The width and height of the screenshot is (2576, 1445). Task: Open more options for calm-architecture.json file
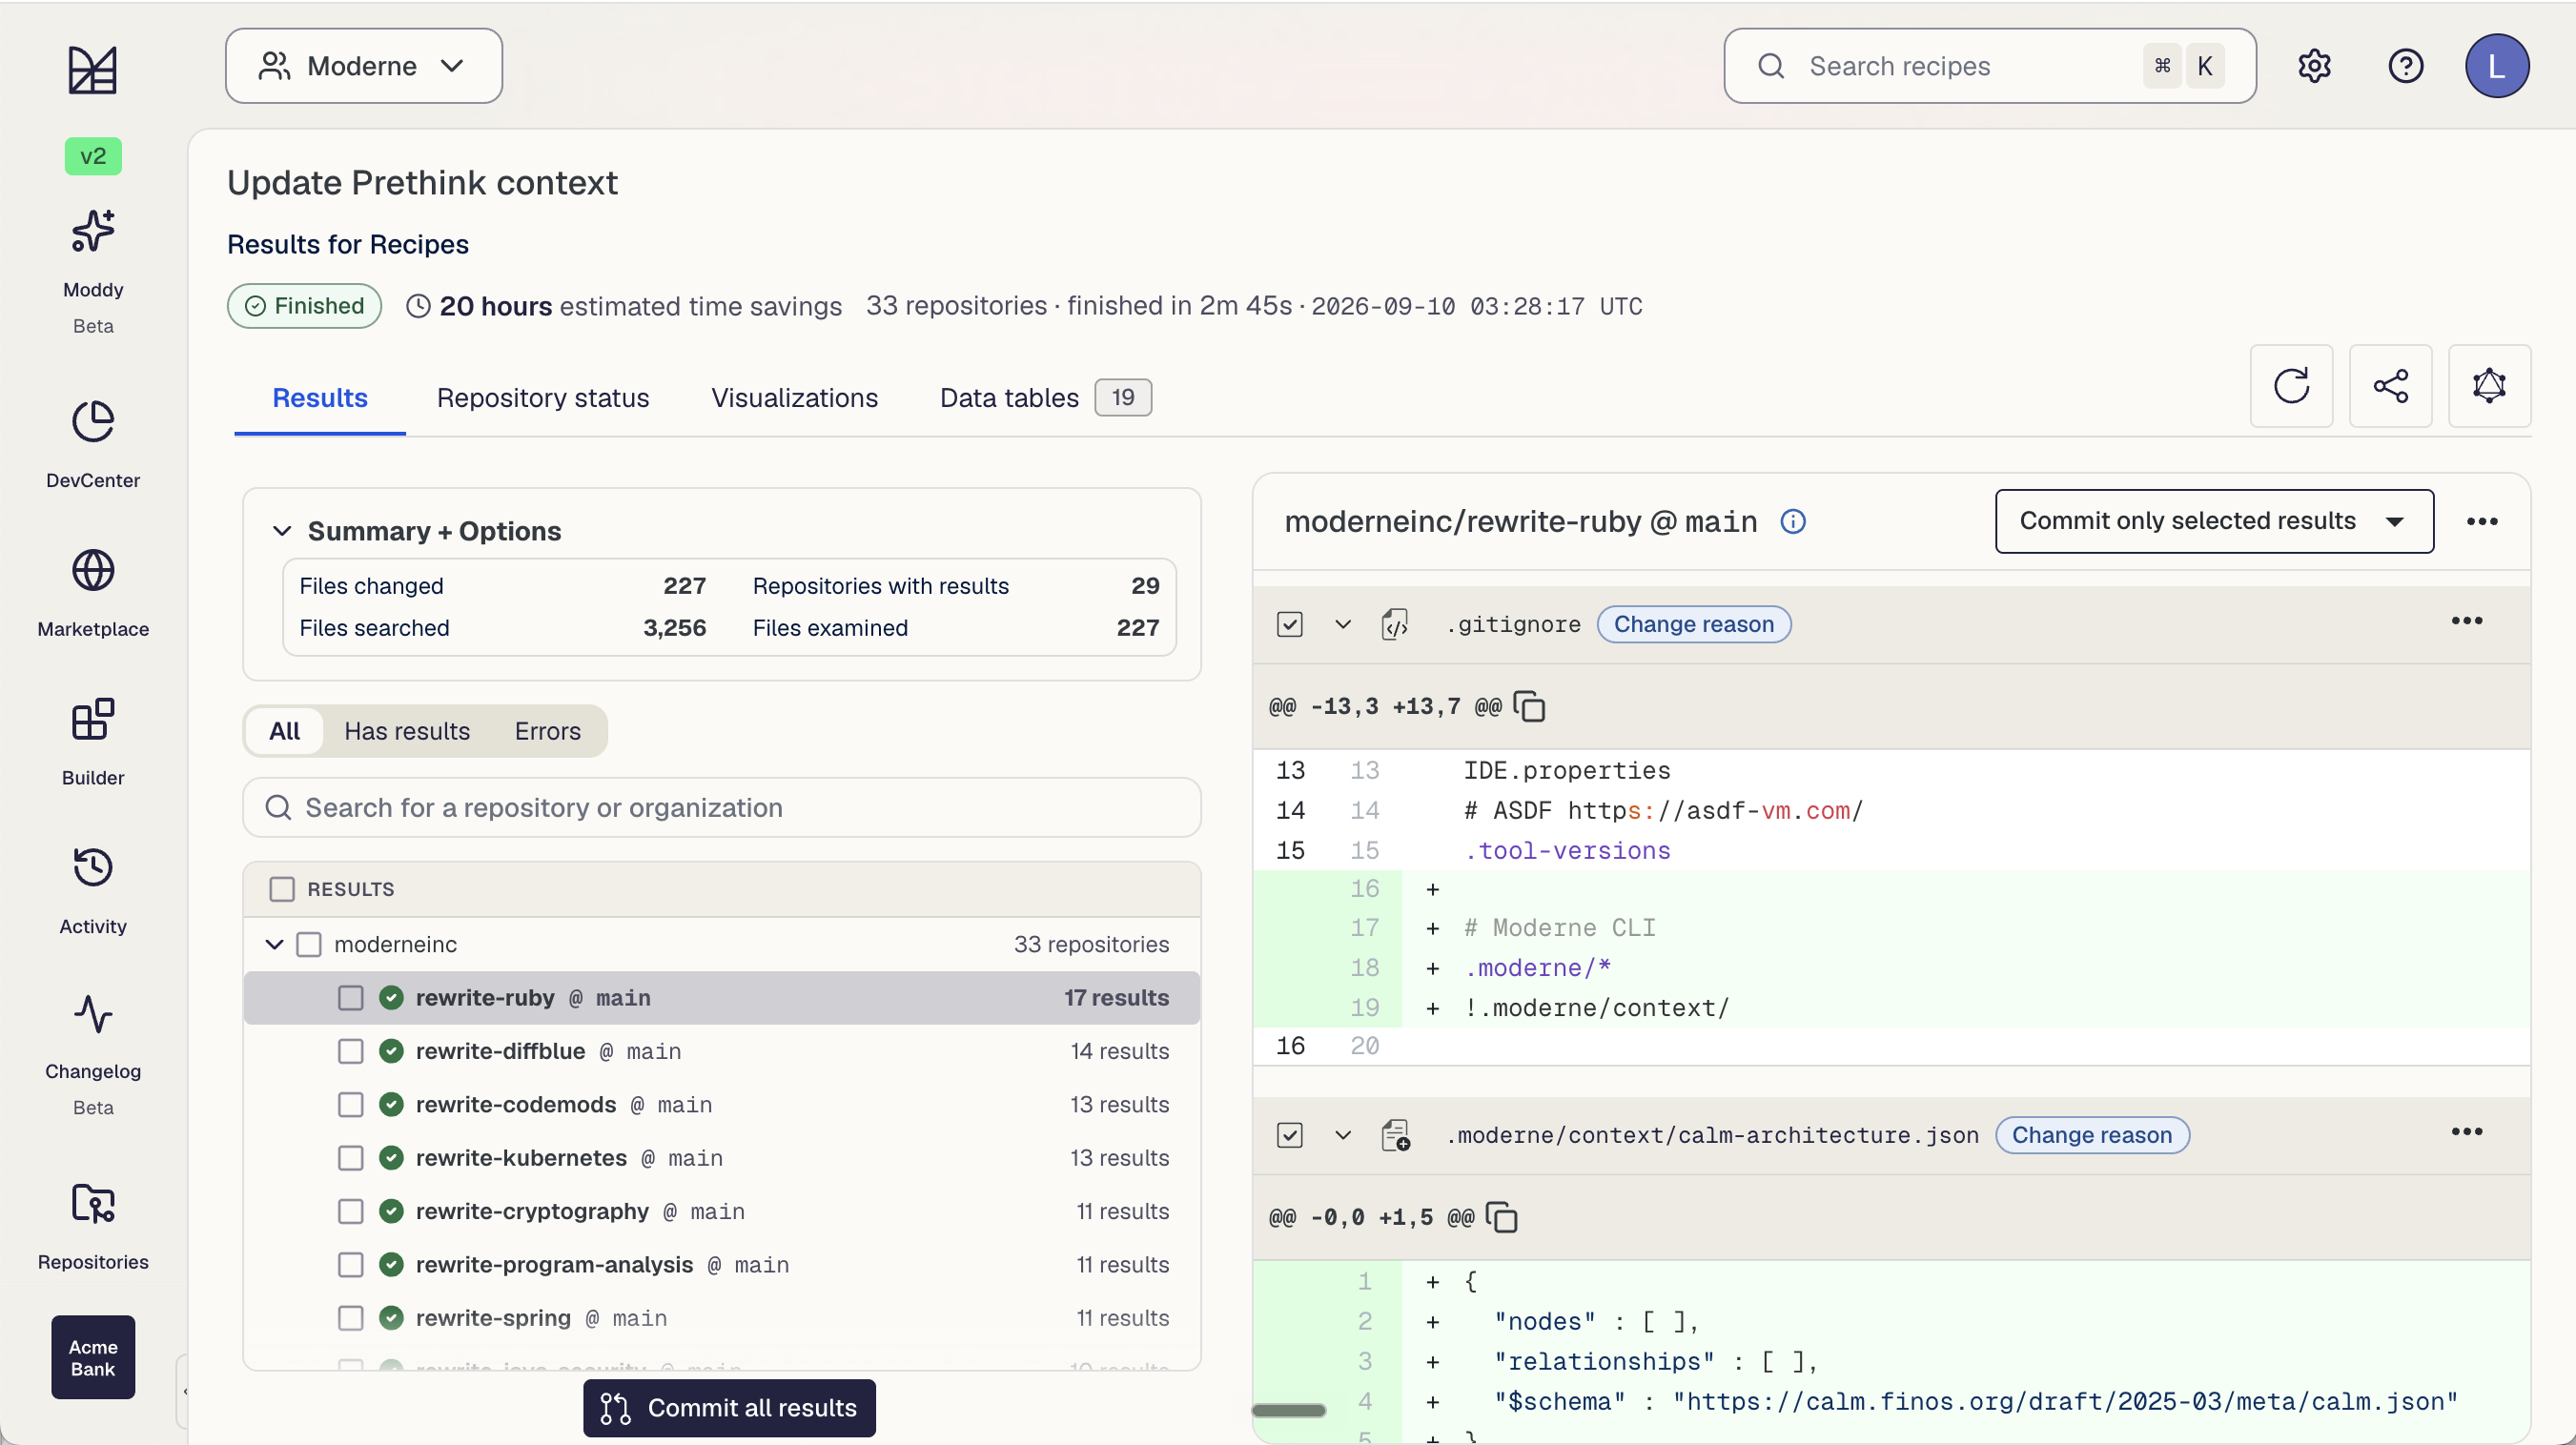(2466, 1133)
